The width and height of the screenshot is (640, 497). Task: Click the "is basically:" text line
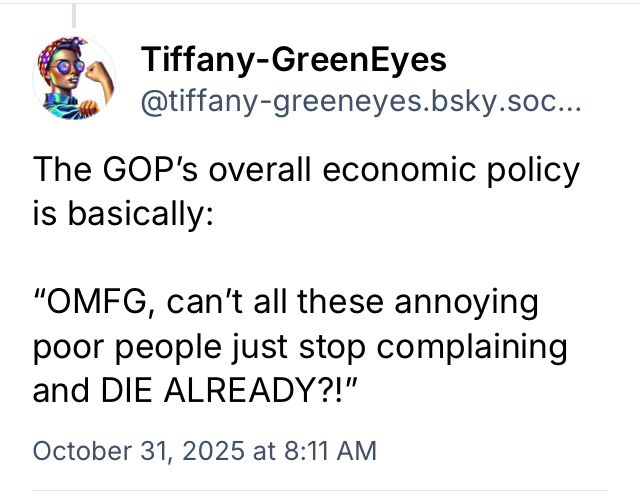123,214
